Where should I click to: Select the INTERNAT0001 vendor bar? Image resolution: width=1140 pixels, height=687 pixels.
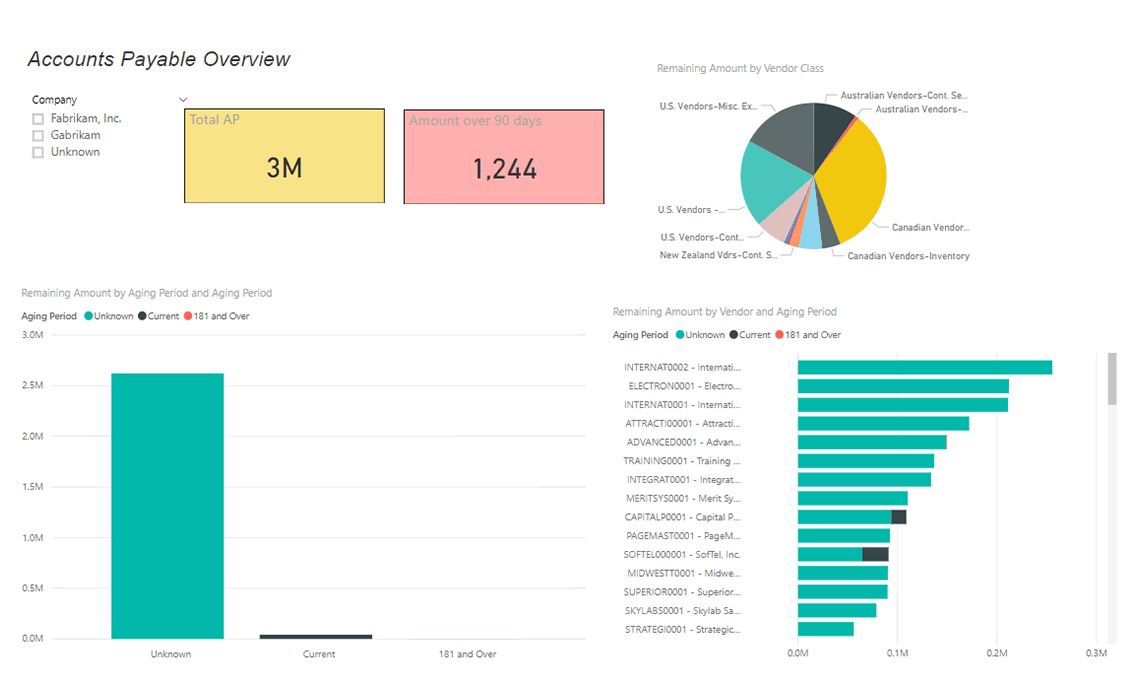903,405
